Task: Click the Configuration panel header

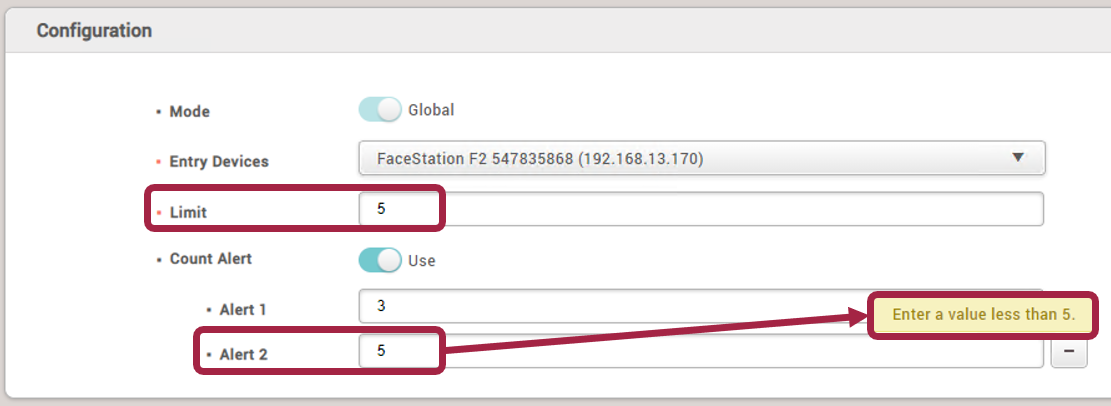Action: click(x=95, y=31)
